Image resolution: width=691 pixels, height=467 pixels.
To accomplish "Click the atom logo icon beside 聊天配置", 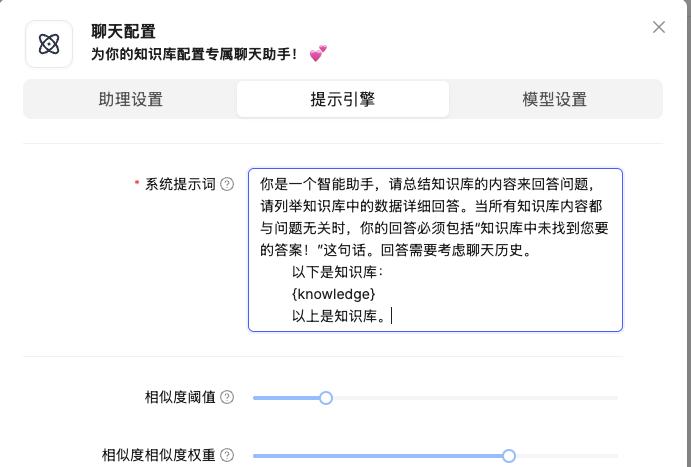I will coord(49,43).
